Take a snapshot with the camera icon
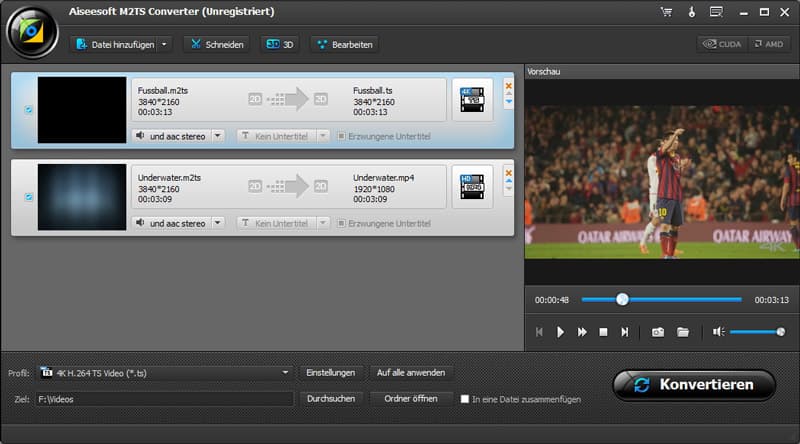 (x=658, y=331)
